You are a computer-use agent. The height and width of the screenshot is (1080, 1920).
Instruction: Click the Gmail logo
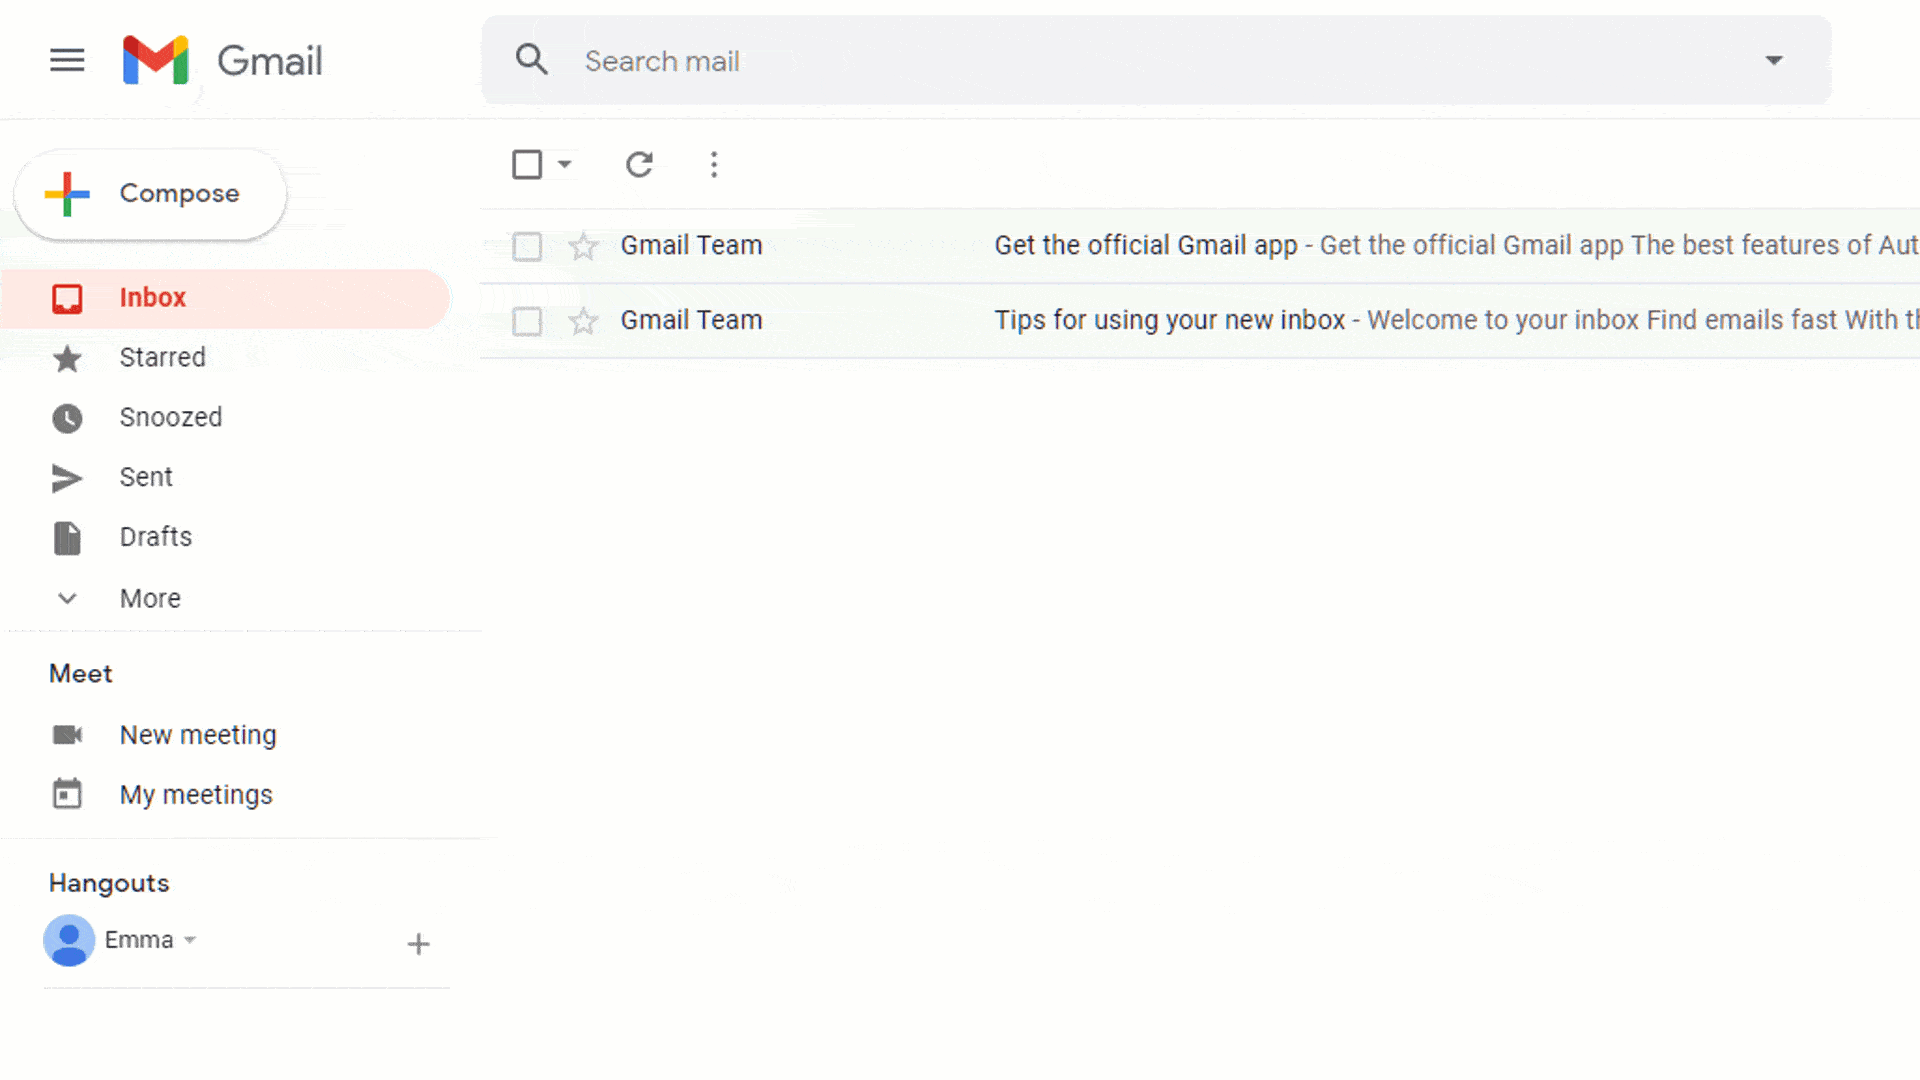coord(222,60)
